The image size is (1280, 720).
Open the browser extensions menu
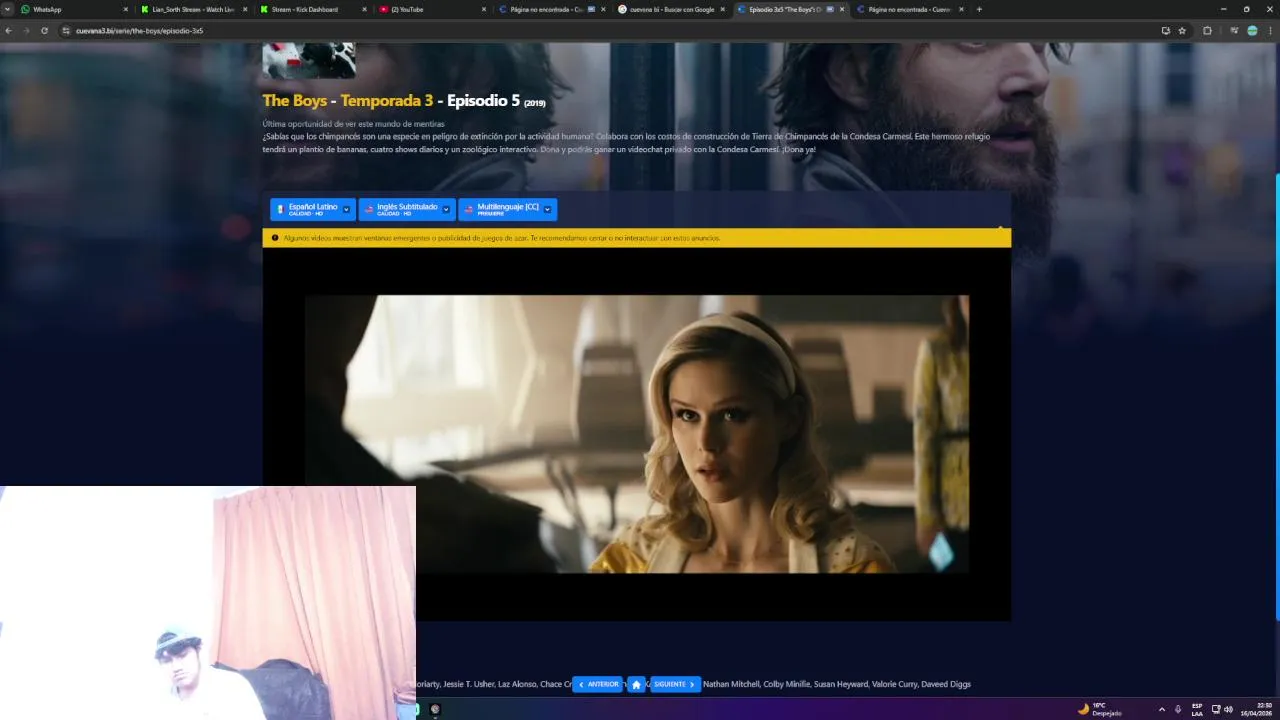(1207, 31)
